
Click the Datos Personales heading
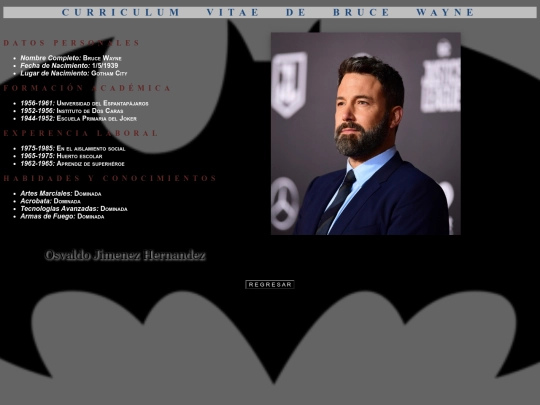pos(72,43)
